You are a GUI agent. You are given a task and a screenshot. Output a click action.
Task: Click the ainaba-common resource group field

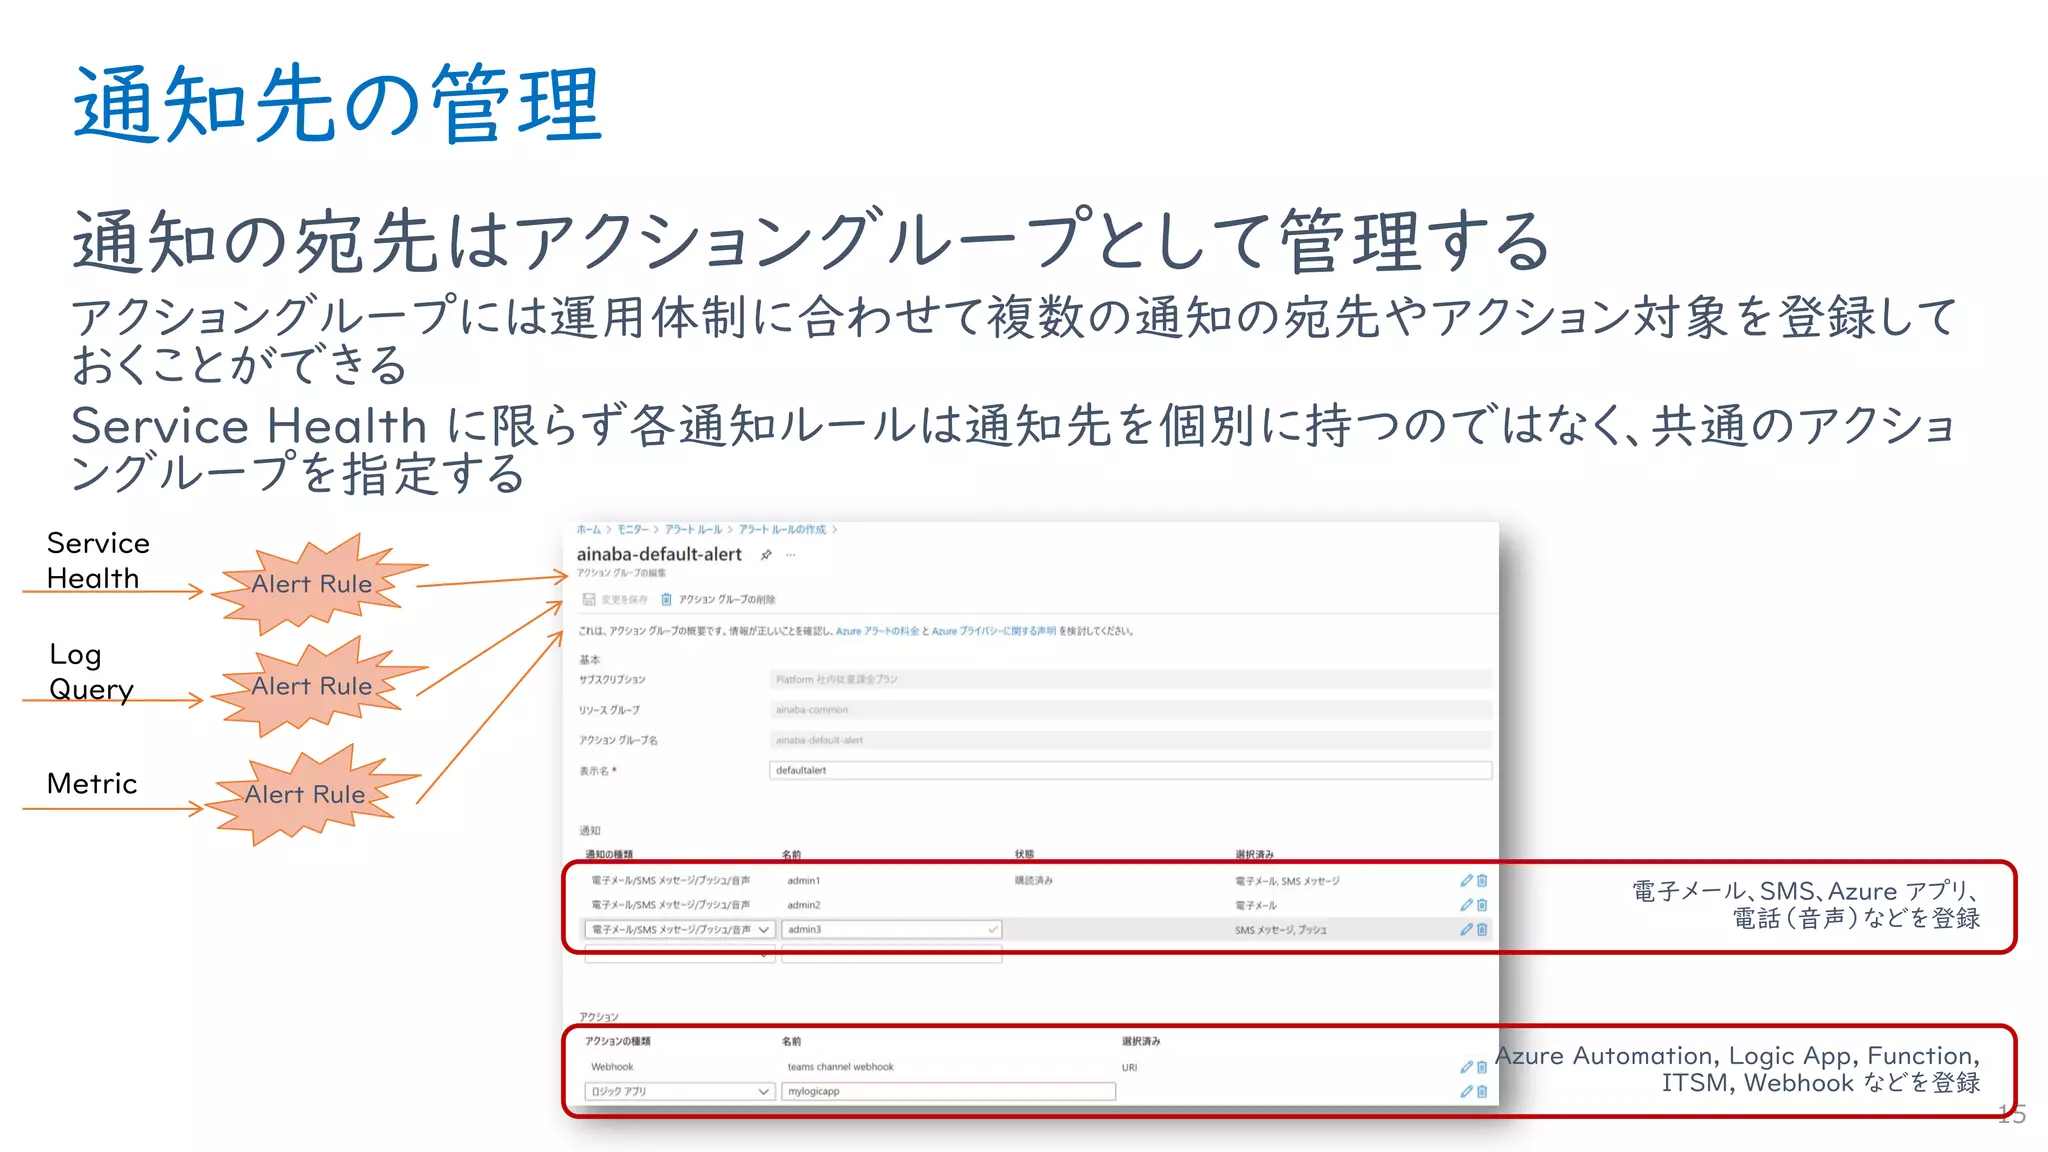pos(1130,710)
